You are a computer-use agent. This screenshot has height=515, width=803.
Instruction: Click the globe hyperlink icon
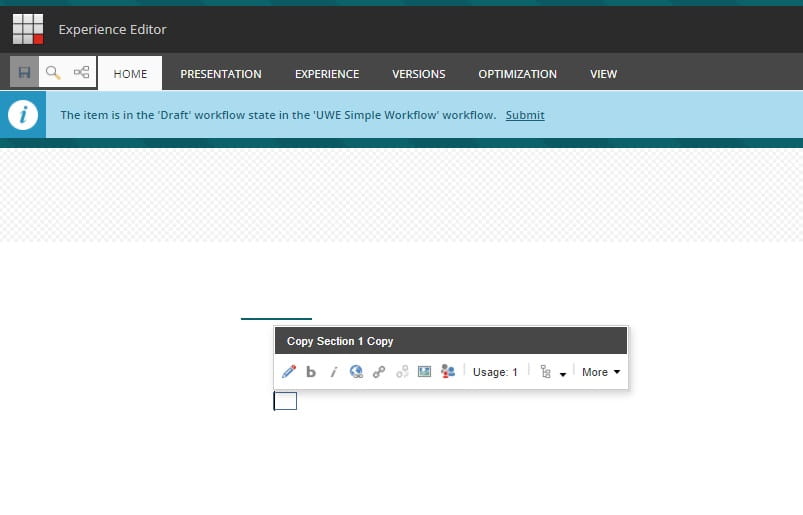[356, 372]
